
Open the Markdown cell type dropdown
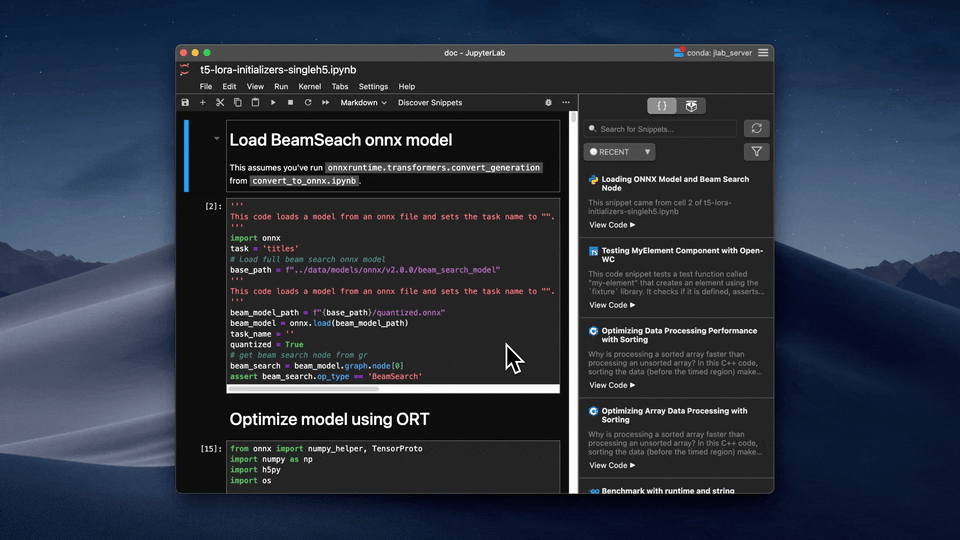coord(364,103)
